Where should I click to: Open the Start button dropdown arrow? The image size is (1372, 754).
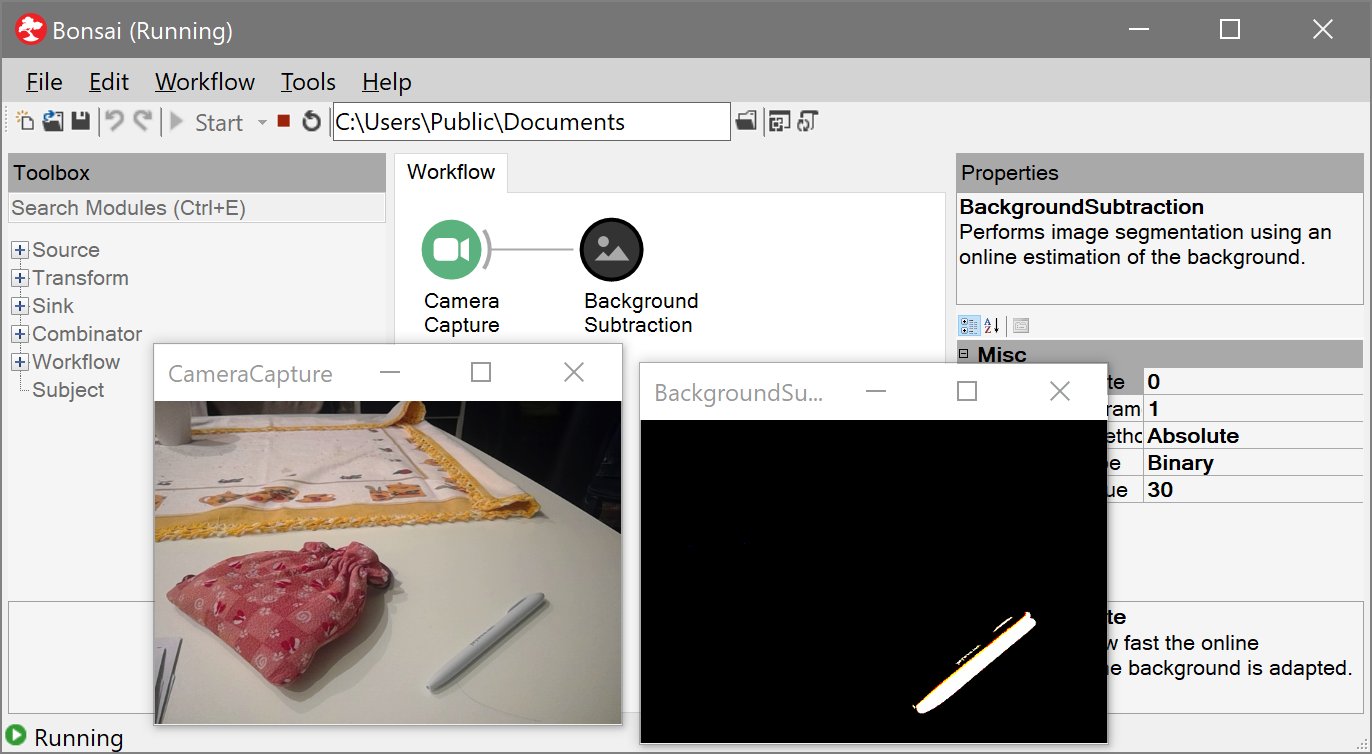click(x=262, y=122)
